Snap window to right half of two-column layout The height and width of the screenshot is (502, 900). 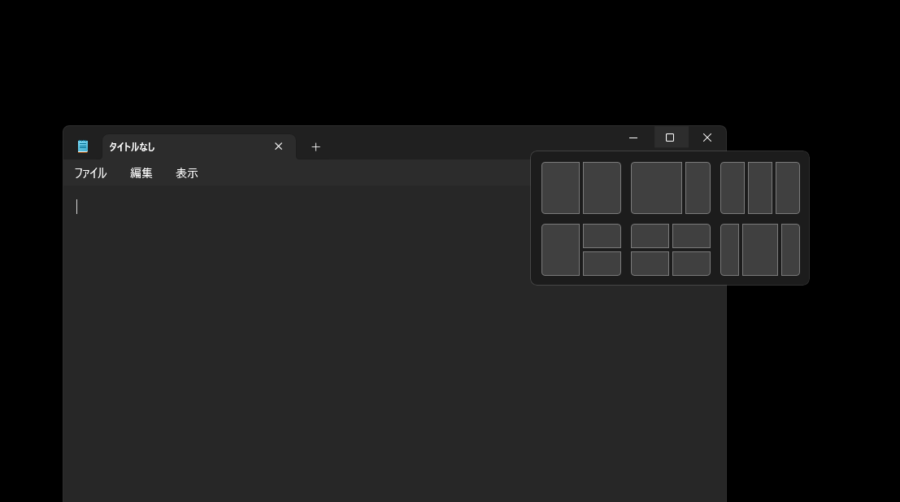click(x=602, y=188)
